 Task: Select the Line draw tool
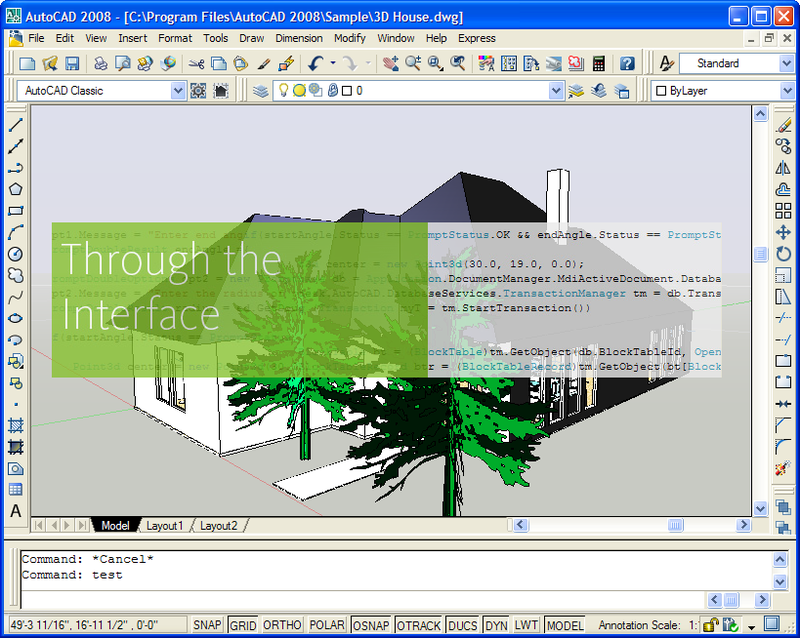pos(15,125)
